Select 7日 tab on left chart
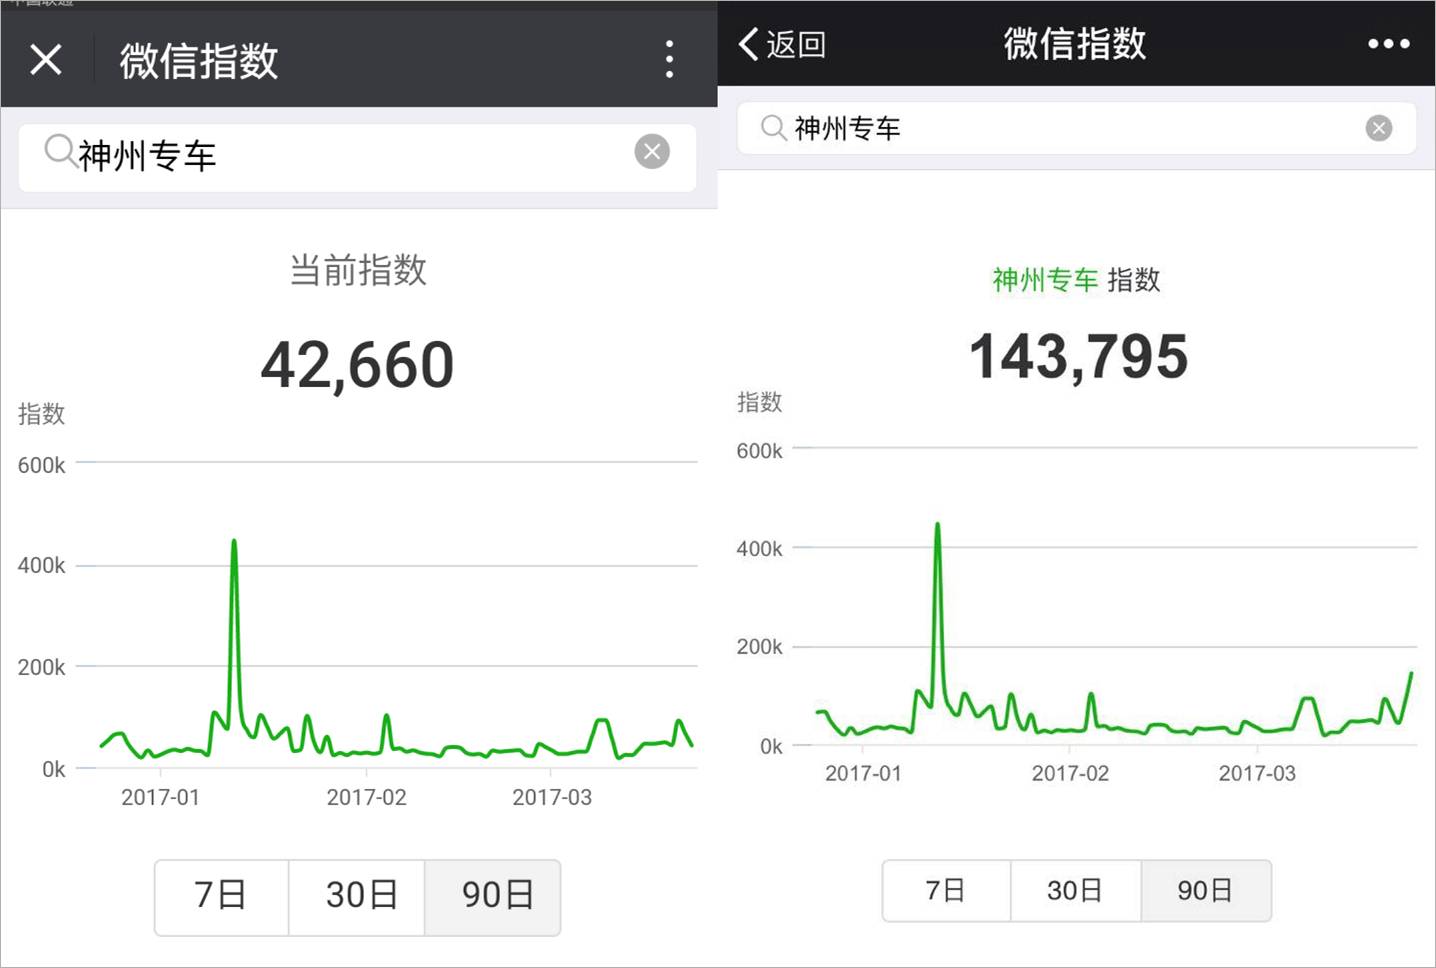This screenshot has width=1436, height=968. click(221, 897)
